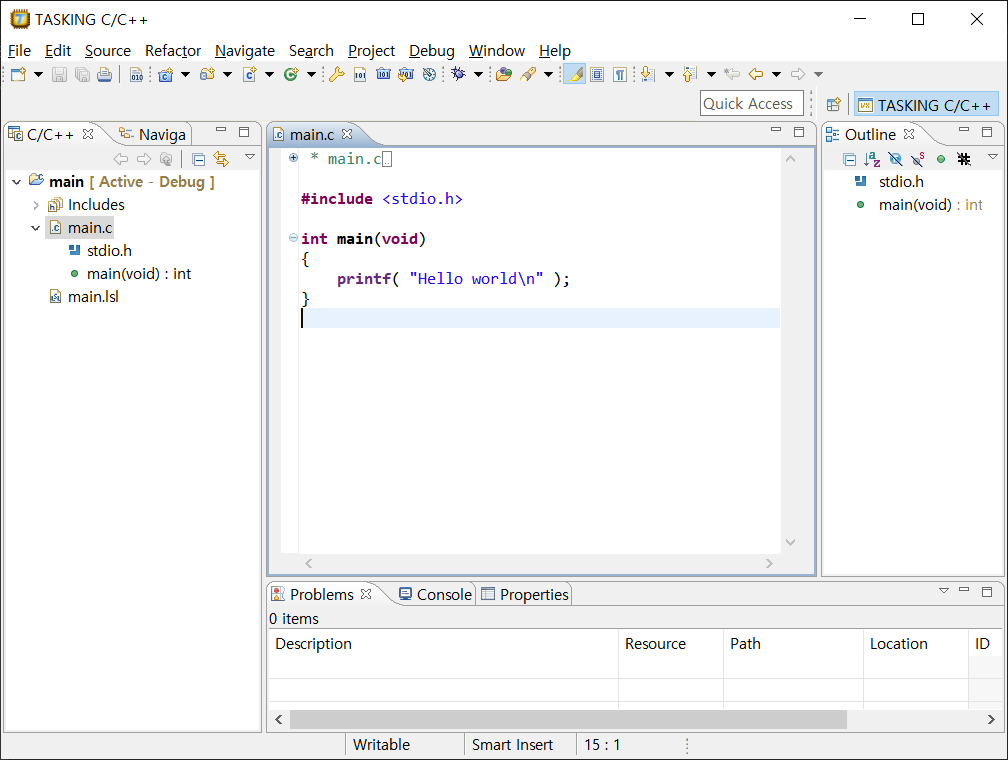Click the New C project icon
Image resolution: width=1008 pixels, height=760 pixels.
[165, 75]
